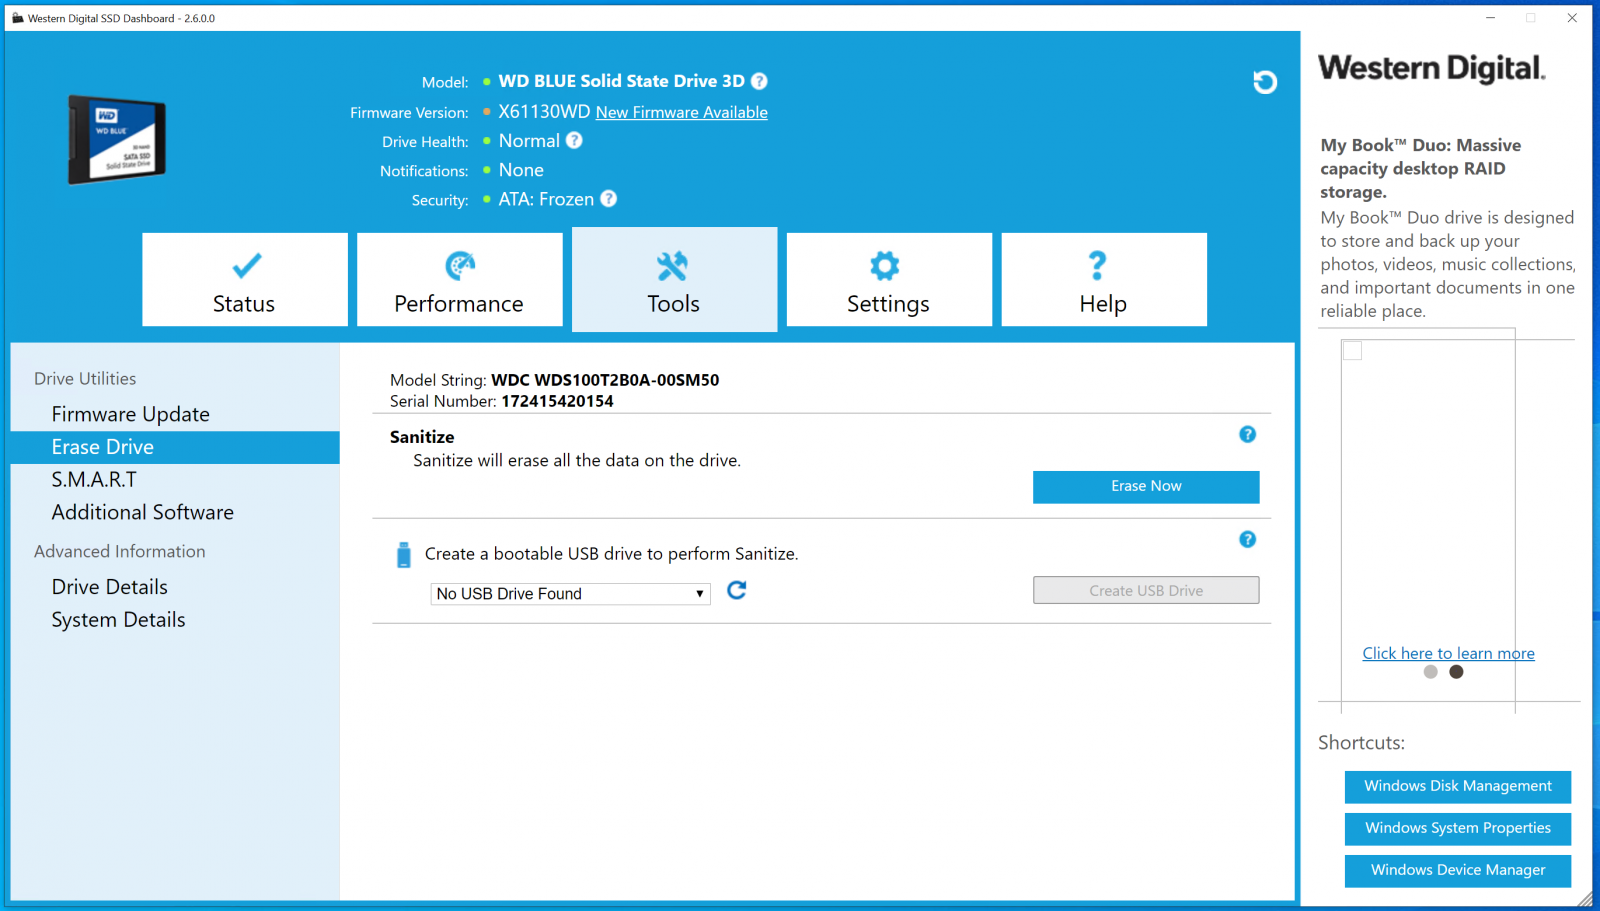This screenshot has width=1600, height=911.
Task: Select Firmware Update in sidebar
Action: [130, 414]
